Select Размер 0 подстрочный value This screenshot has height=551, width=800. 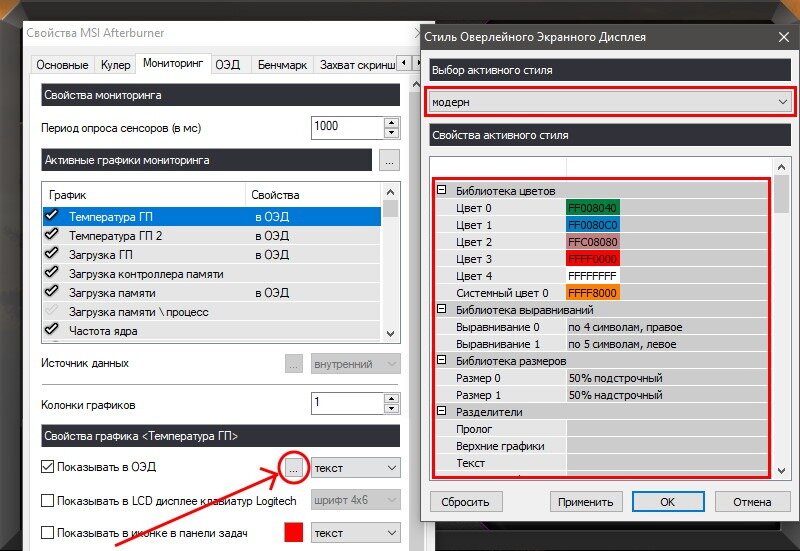tap(667, 378)
